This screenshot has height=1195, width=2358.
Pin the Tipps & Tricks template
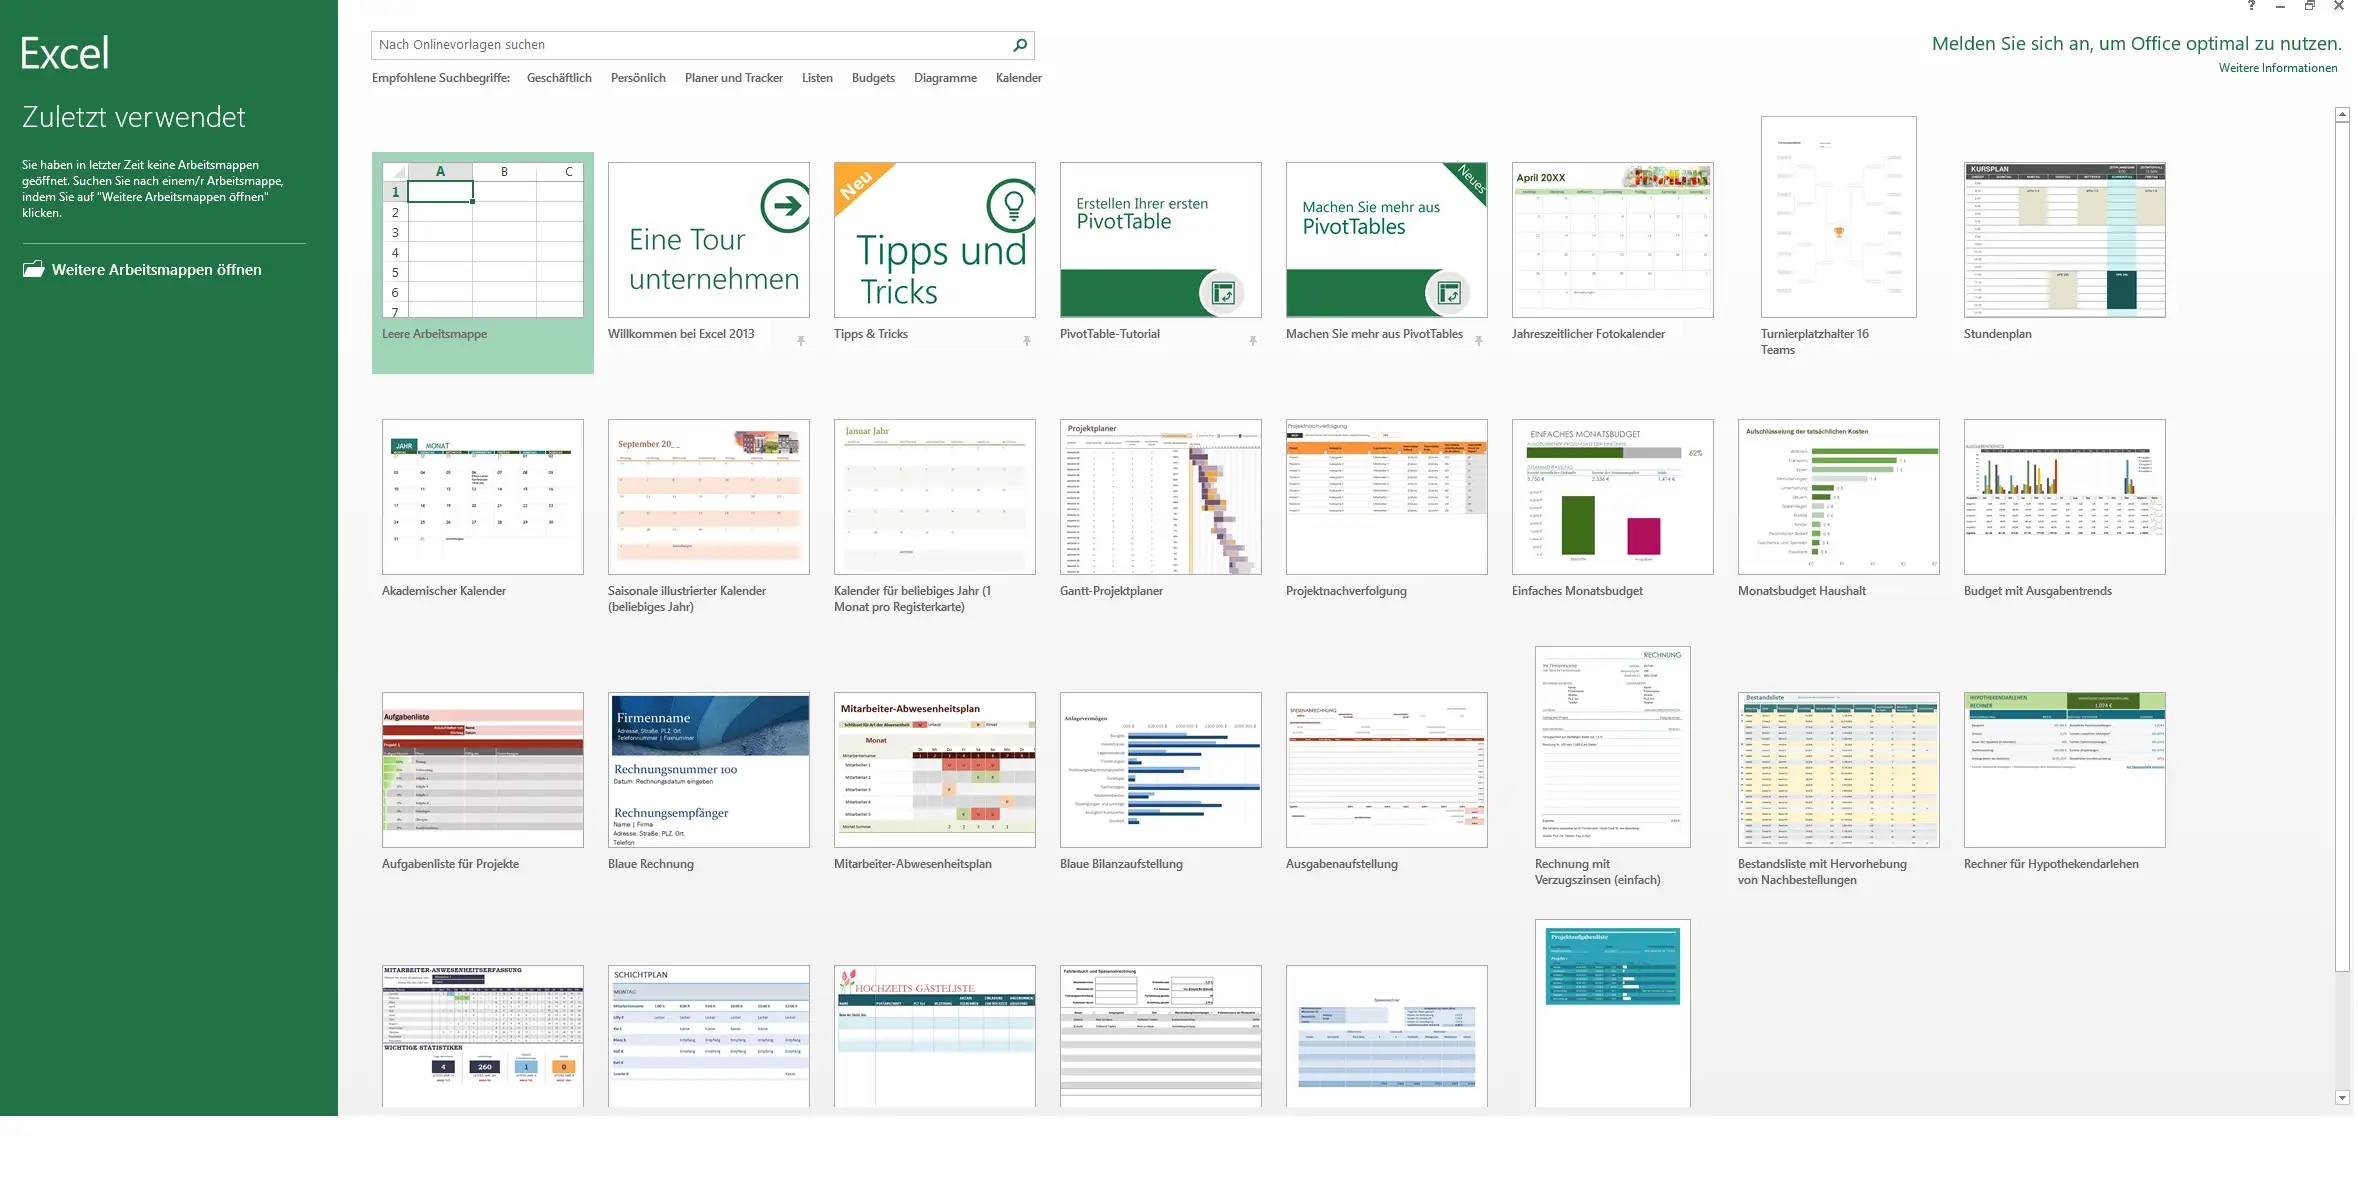(x=1027, y=341)
